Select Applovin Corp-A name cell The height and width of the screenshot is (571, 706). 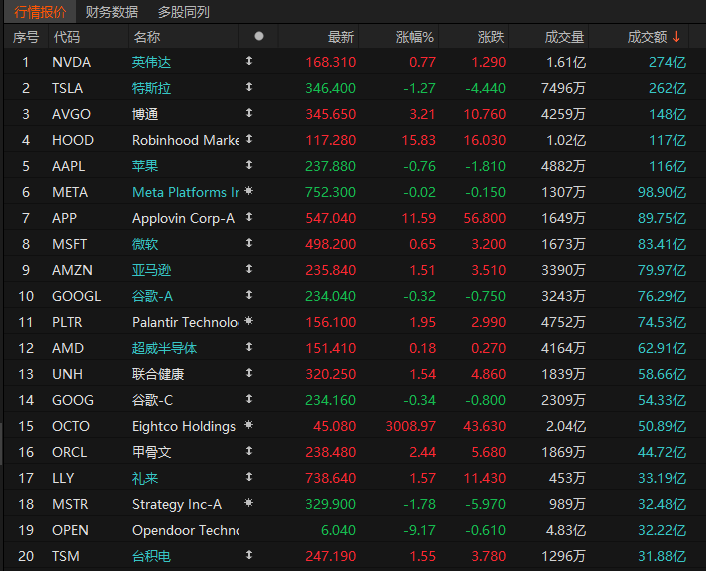tap(184, 218)
